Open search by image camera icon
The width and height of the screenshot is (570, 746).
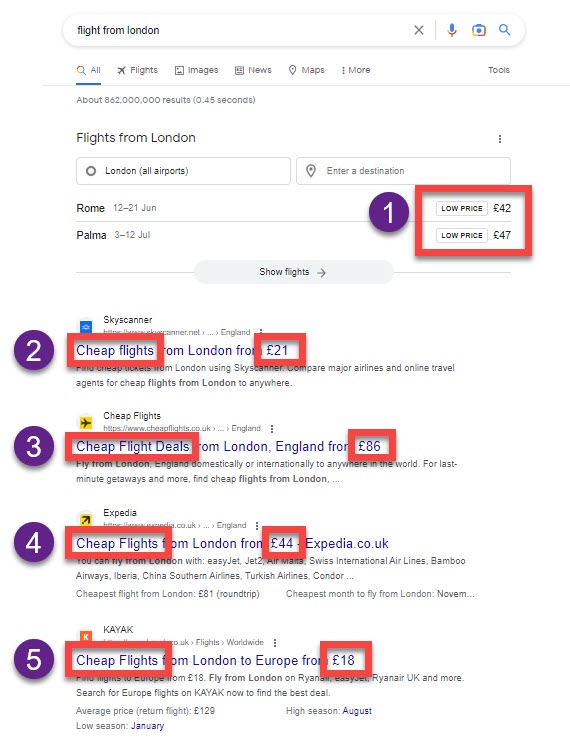pos(479,30)
